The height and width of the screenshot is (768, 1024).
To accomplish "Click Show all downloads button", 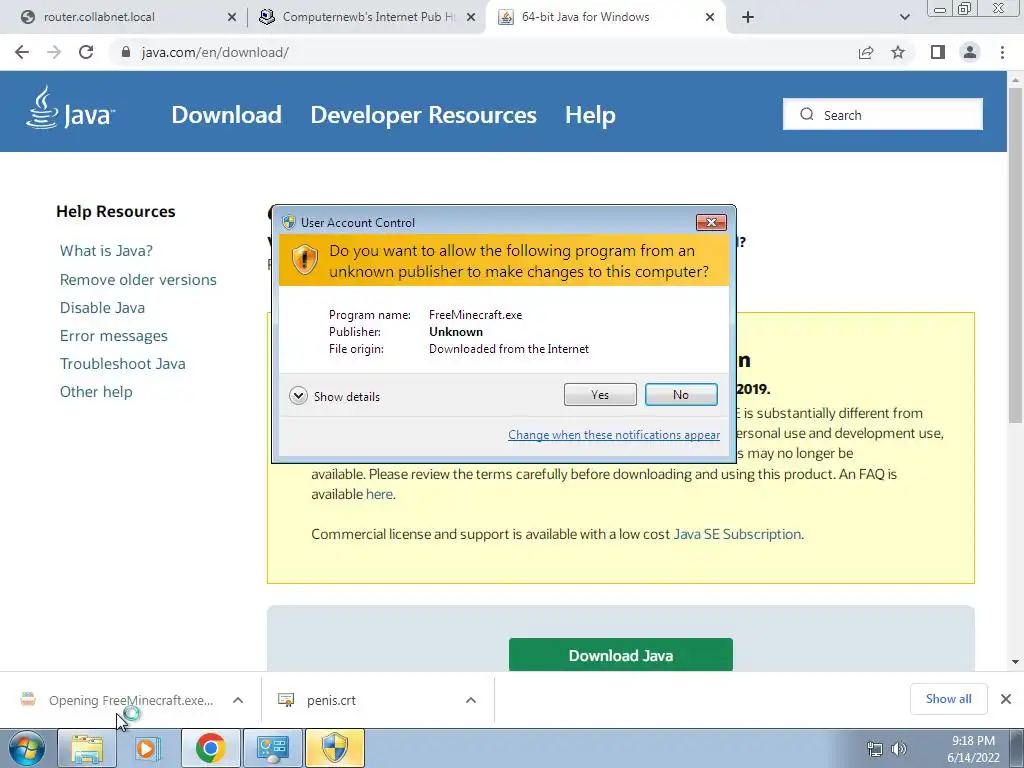I will click(948, 699).
